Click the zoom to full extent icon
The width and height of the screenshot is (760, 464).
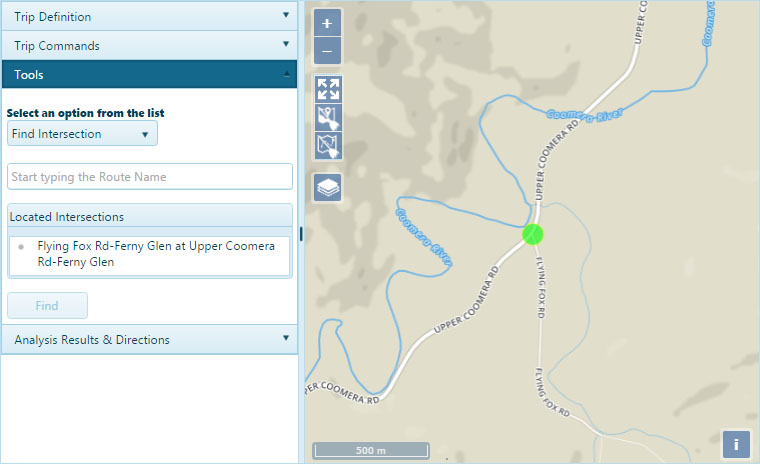click(327, 88)
